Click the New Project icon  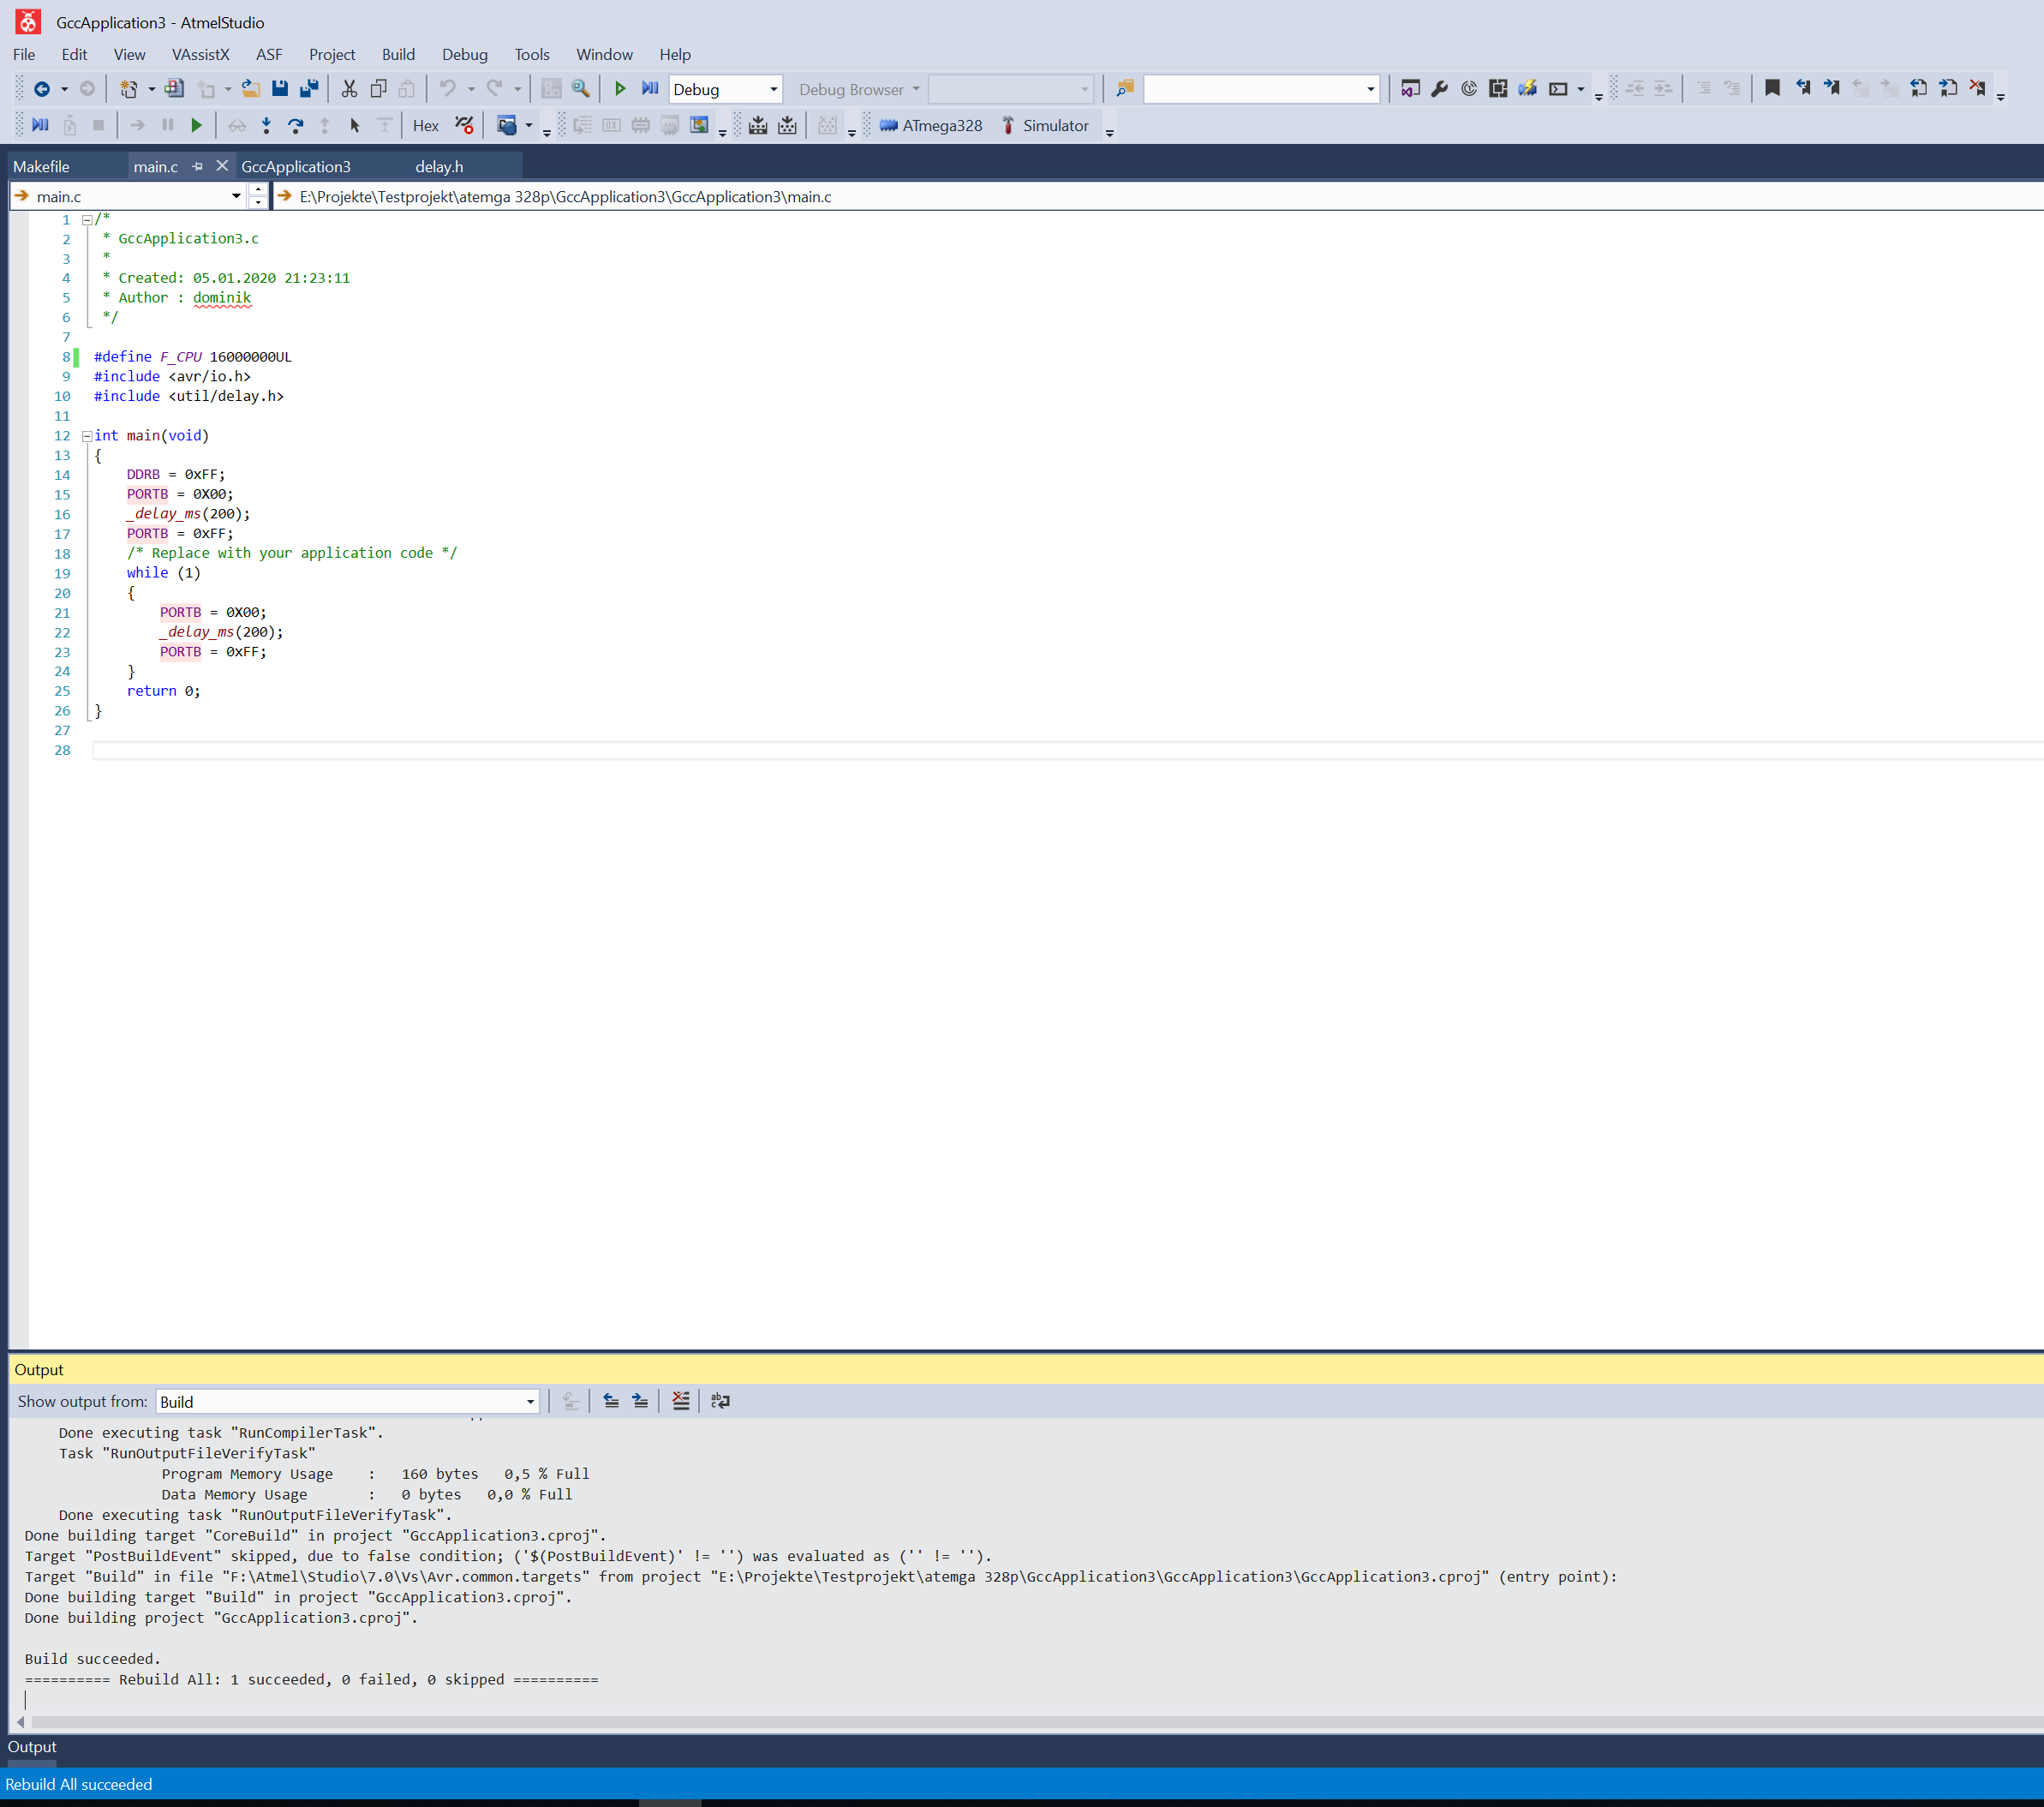pos(129,89)
